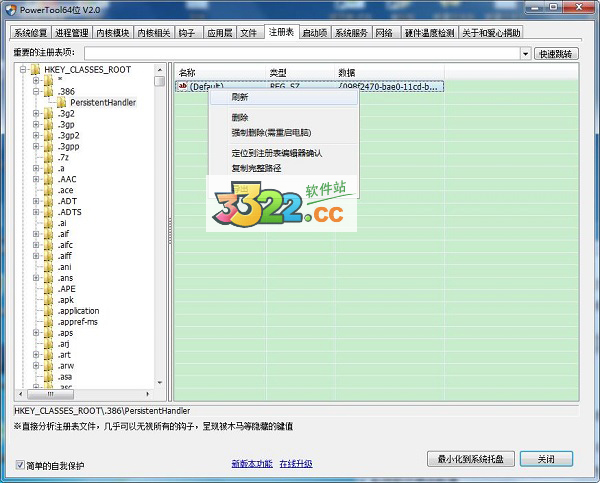Choose 刷新 in the context menu
The height and width of the screenshot is (483, 600).
pos(283,97)
